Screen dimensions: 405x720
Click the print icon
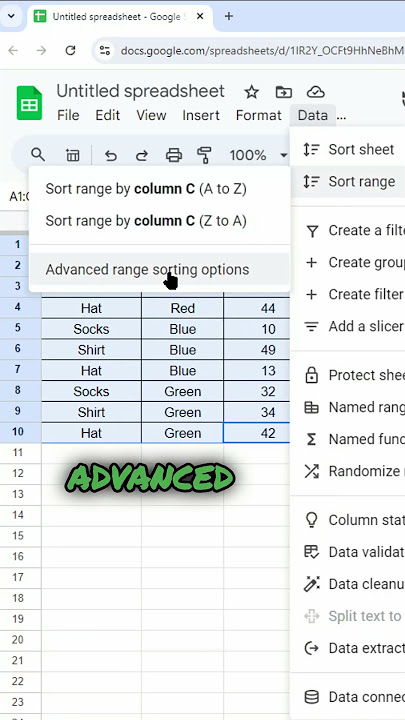(174, 156)
